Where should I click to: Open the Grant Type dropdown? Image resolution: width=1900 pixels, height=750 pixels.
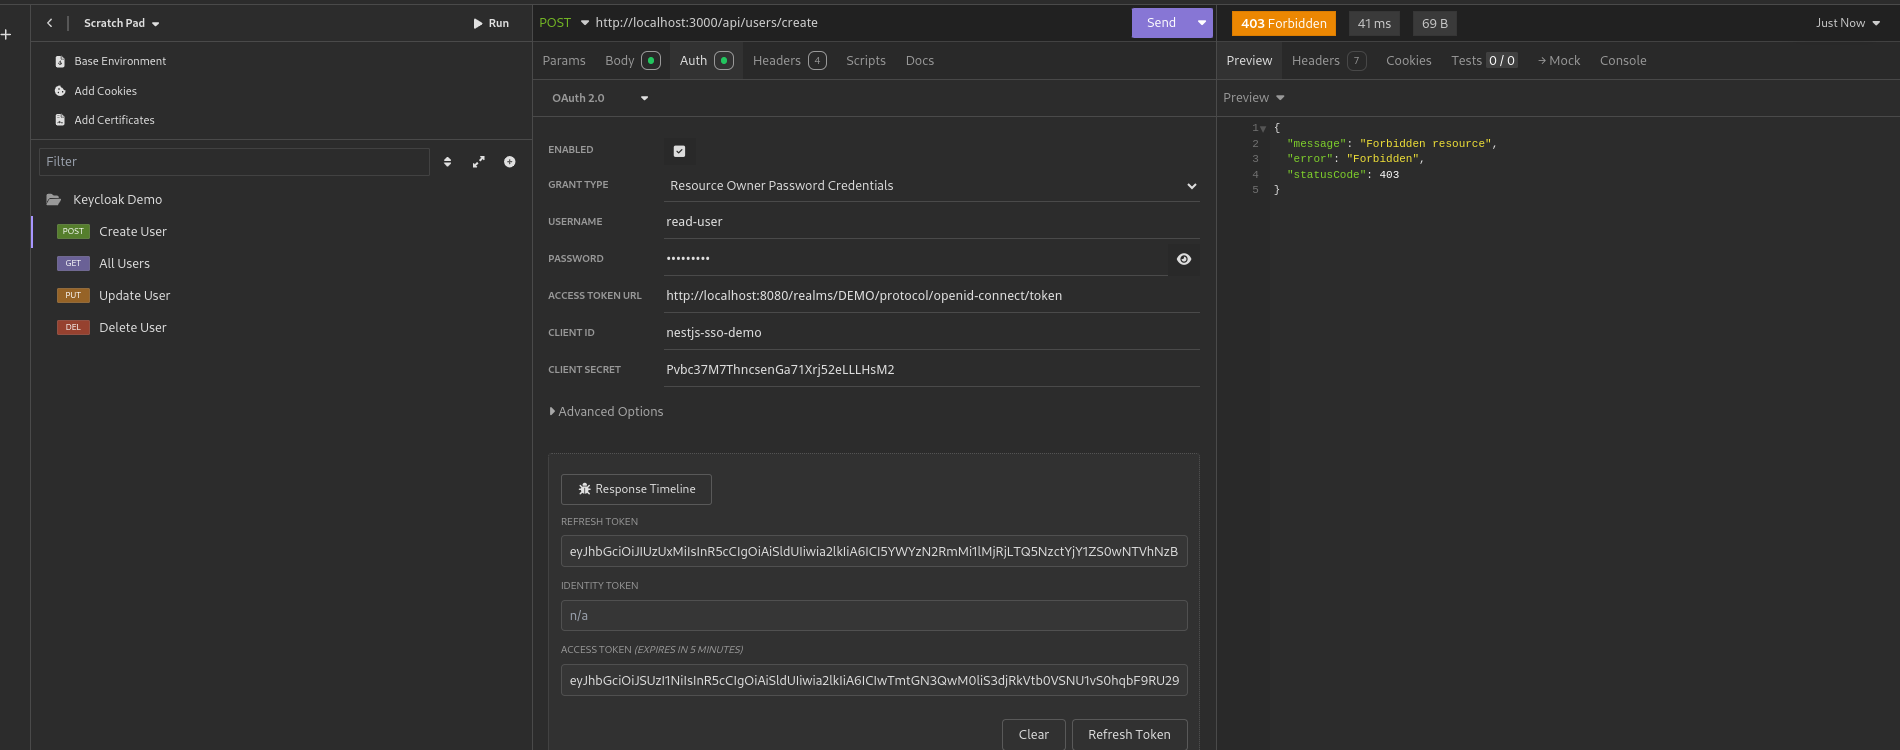[932, 186]
